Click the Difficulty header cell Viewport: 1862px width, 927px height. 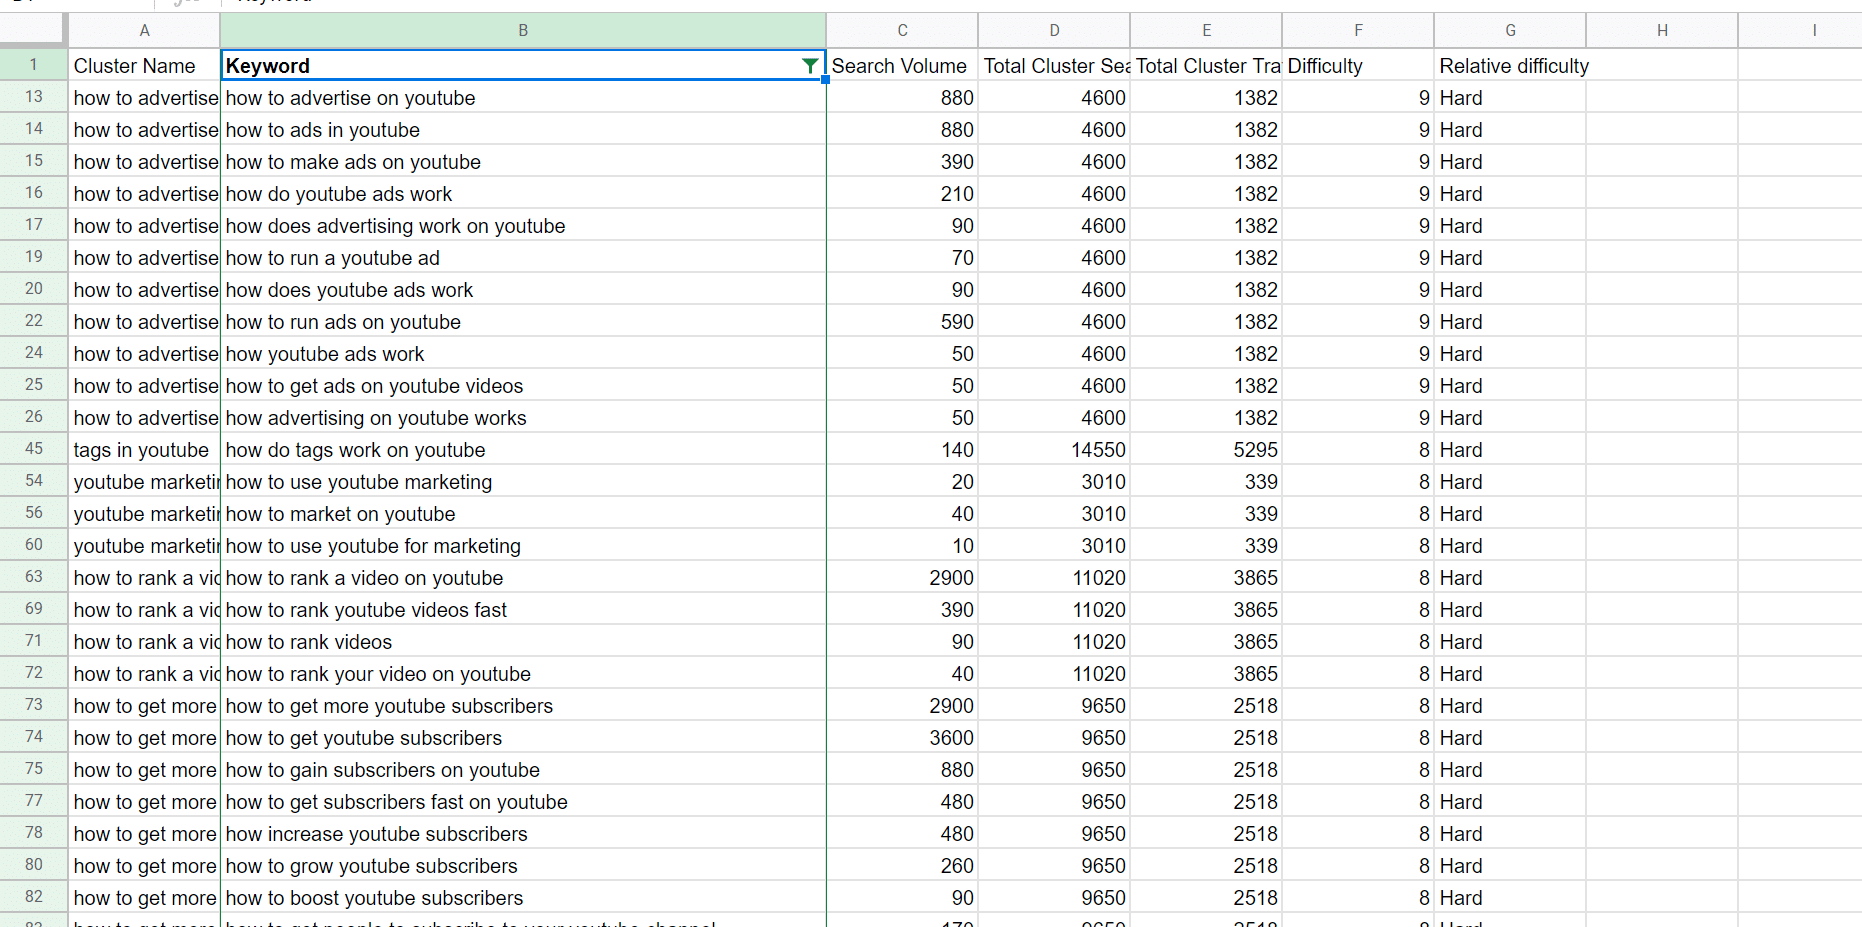point(1358,66)
